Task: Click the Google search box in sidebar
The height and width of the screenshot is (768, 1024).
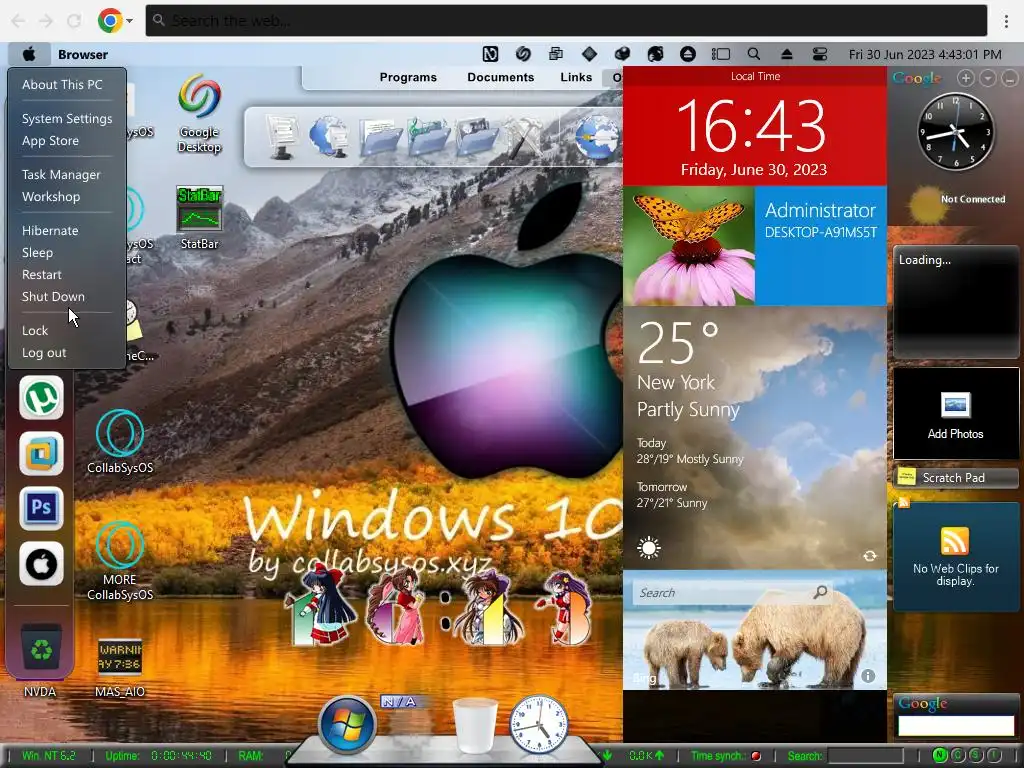Action: (x=955, y=726)
